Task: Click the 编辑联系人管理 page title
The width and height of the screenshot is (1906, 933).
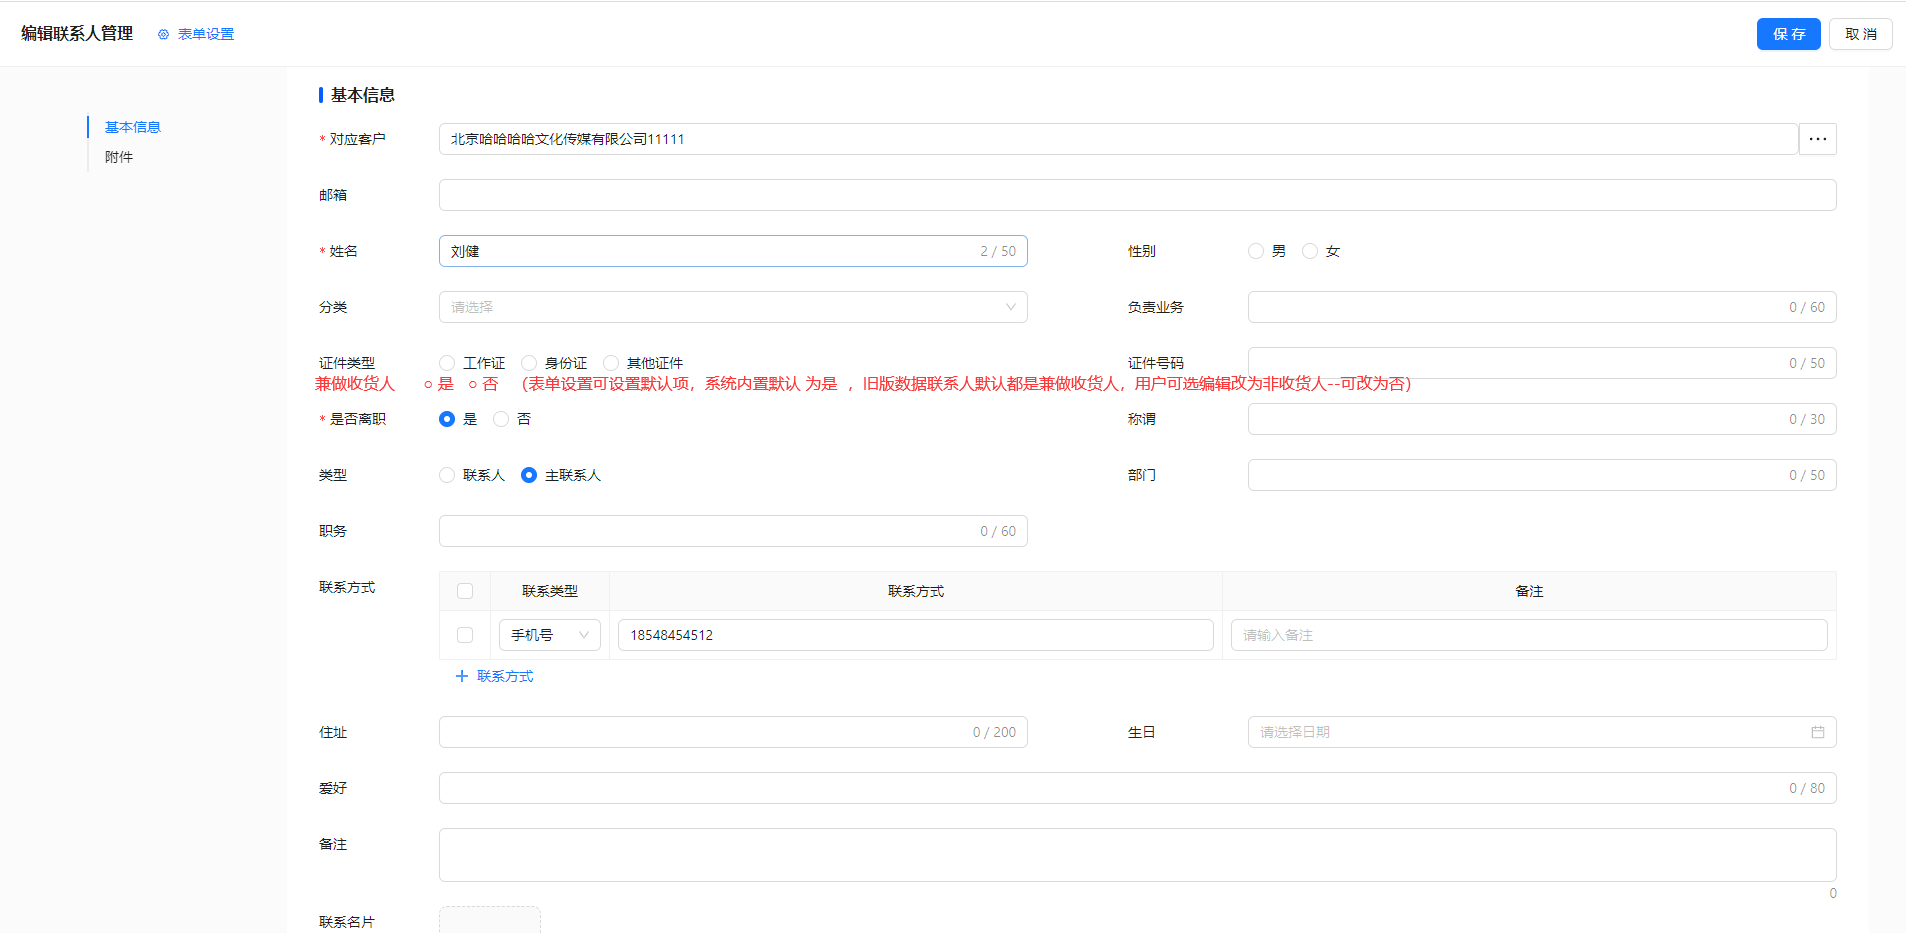Action: tap(77, 33)
